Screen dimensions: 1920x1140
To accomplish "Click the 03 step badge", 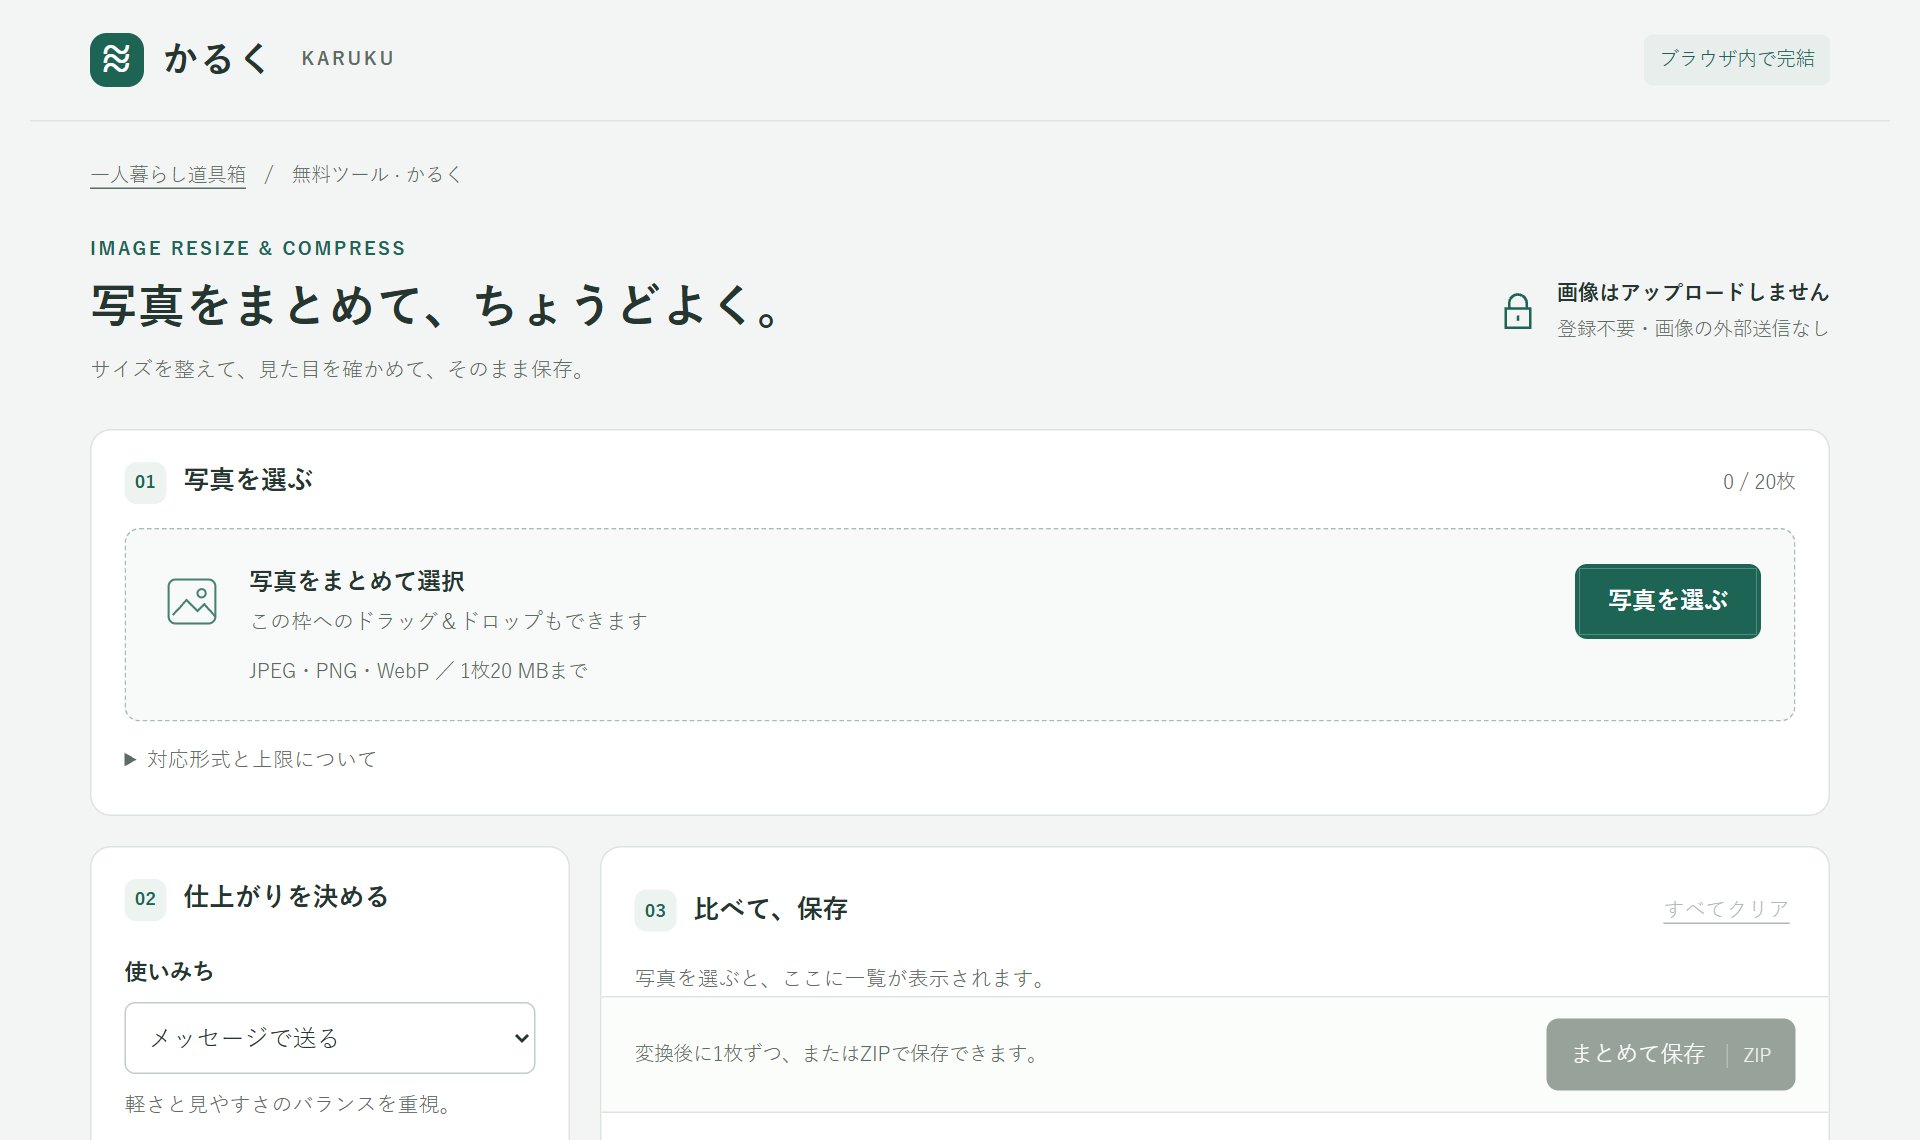I will pyautogui.click(x=655, y=910).
